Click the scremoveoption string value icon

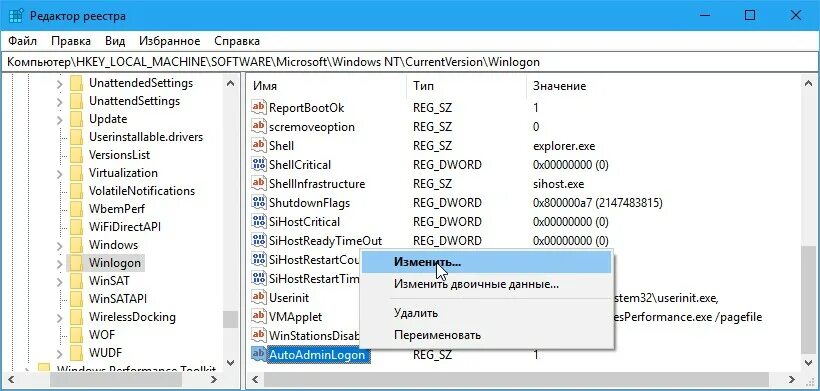tap(259, 126)
